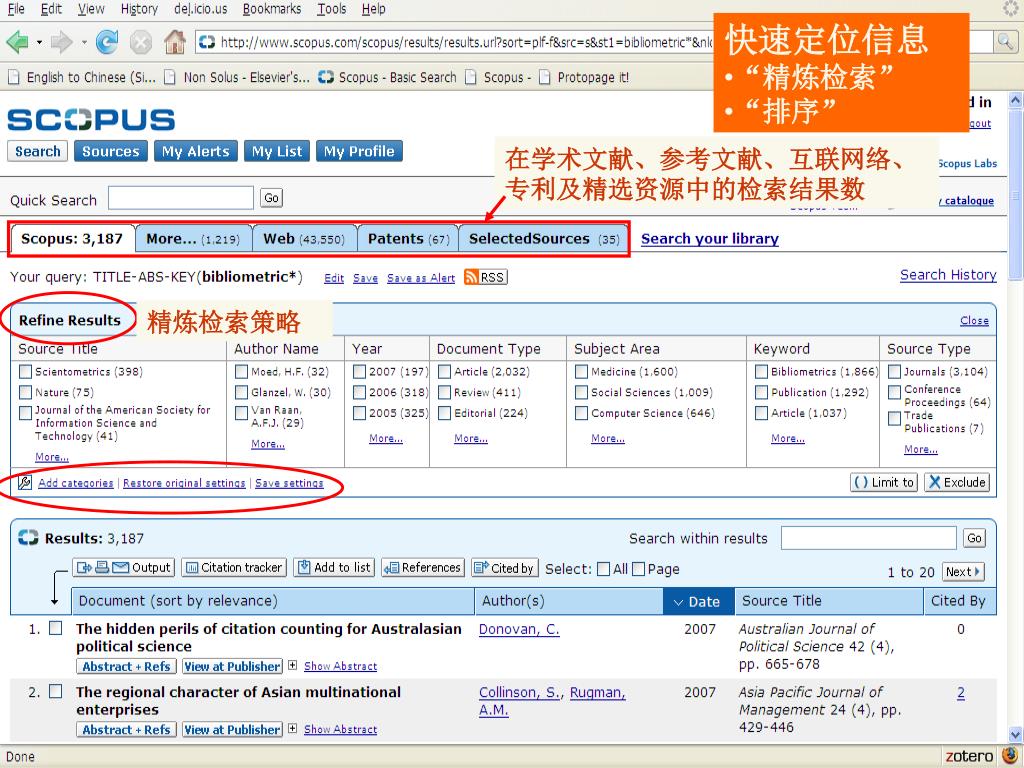Click the Output button
Screen dimensions: 1024x768
(123, 568)
